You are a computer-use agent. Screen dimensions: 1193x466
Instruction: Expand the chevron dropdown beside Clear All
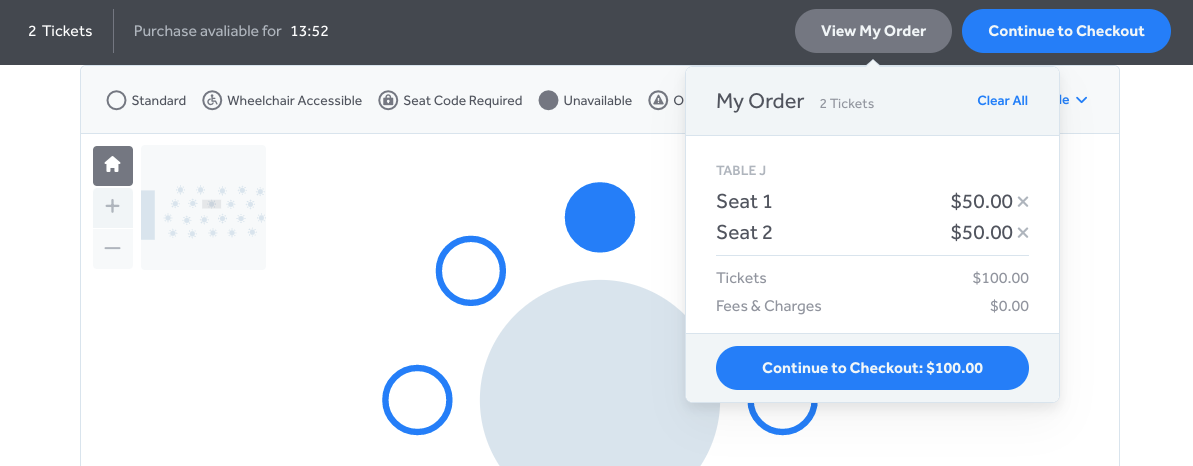tap(1082, 101)
